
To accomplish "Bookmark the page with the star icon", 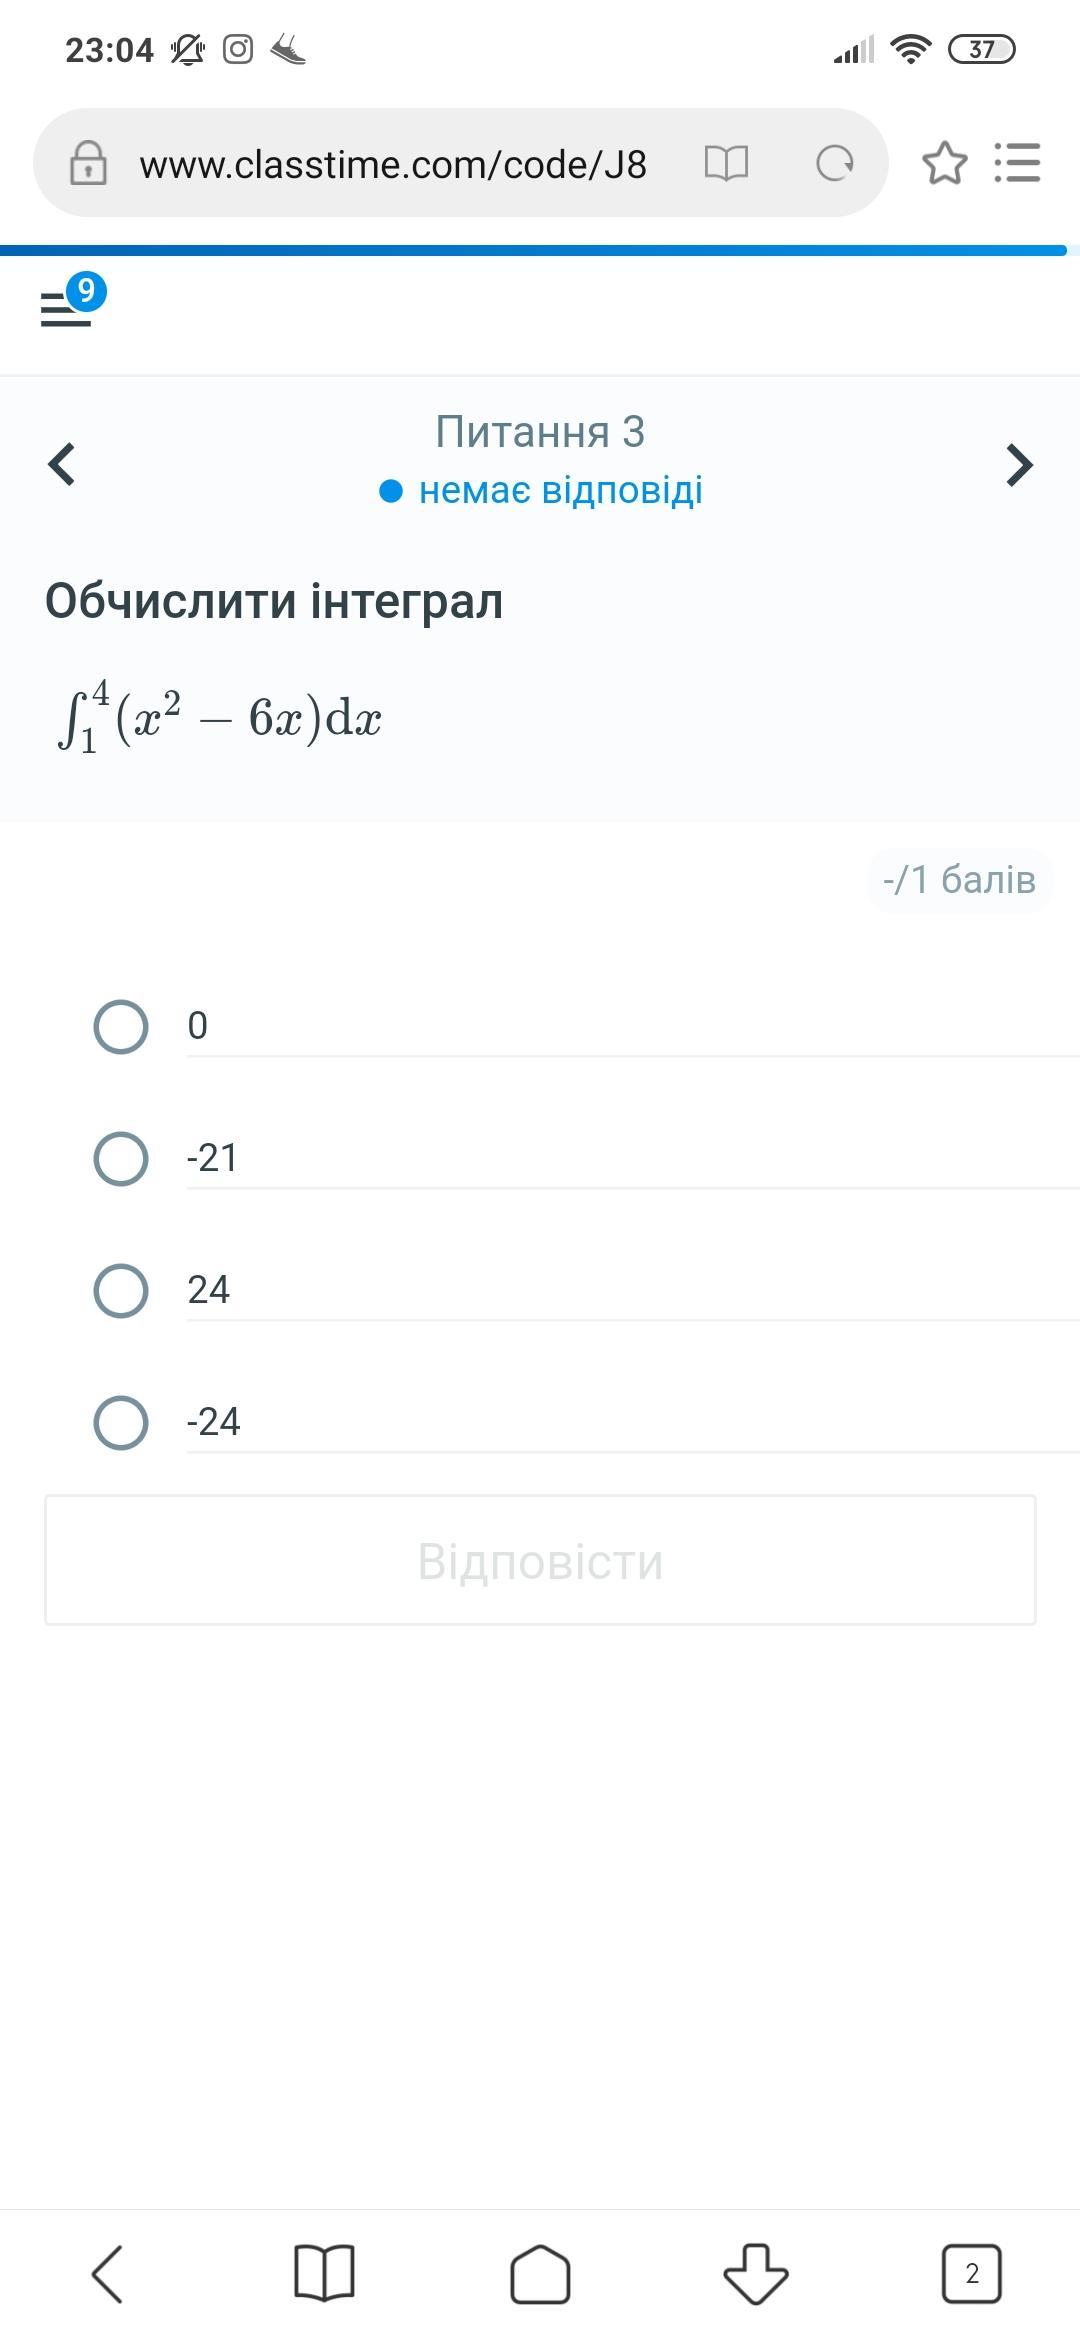I will coord(944,163).
